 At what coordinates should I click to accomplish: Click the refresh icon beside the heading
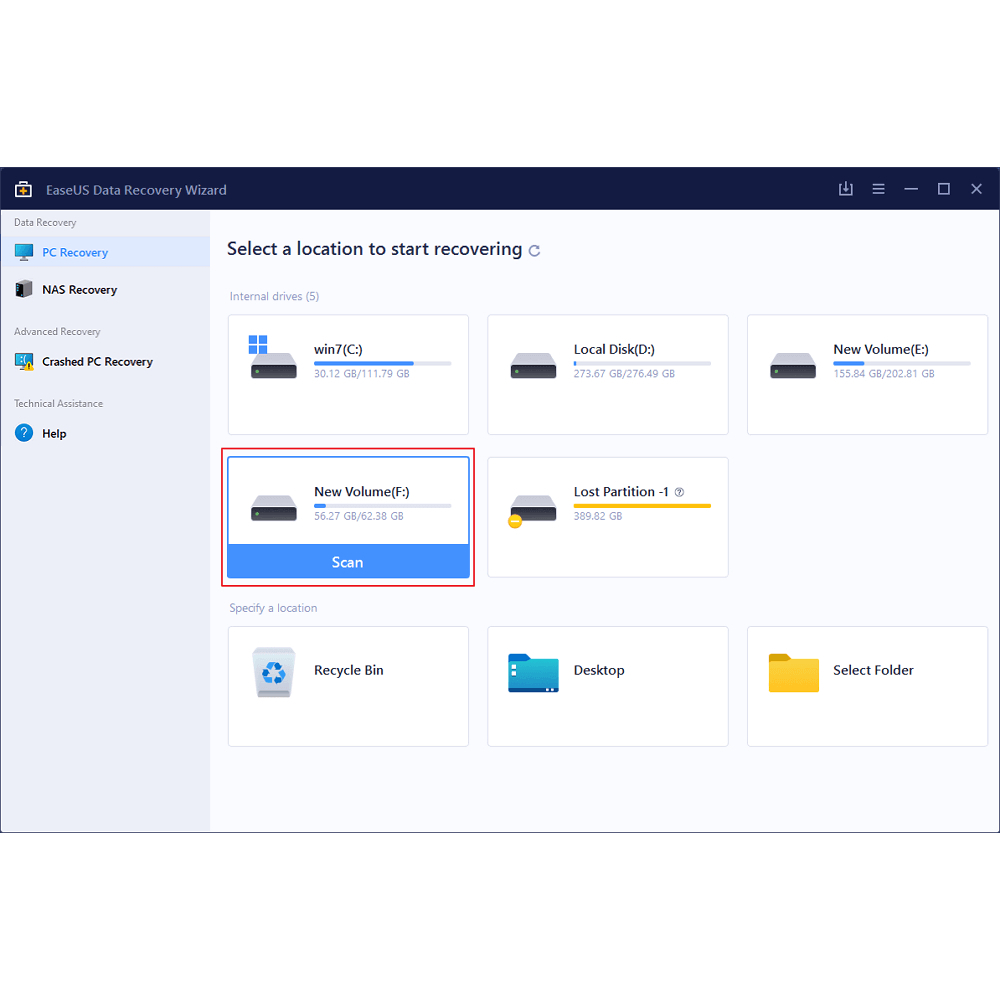(x=534, y=251)
